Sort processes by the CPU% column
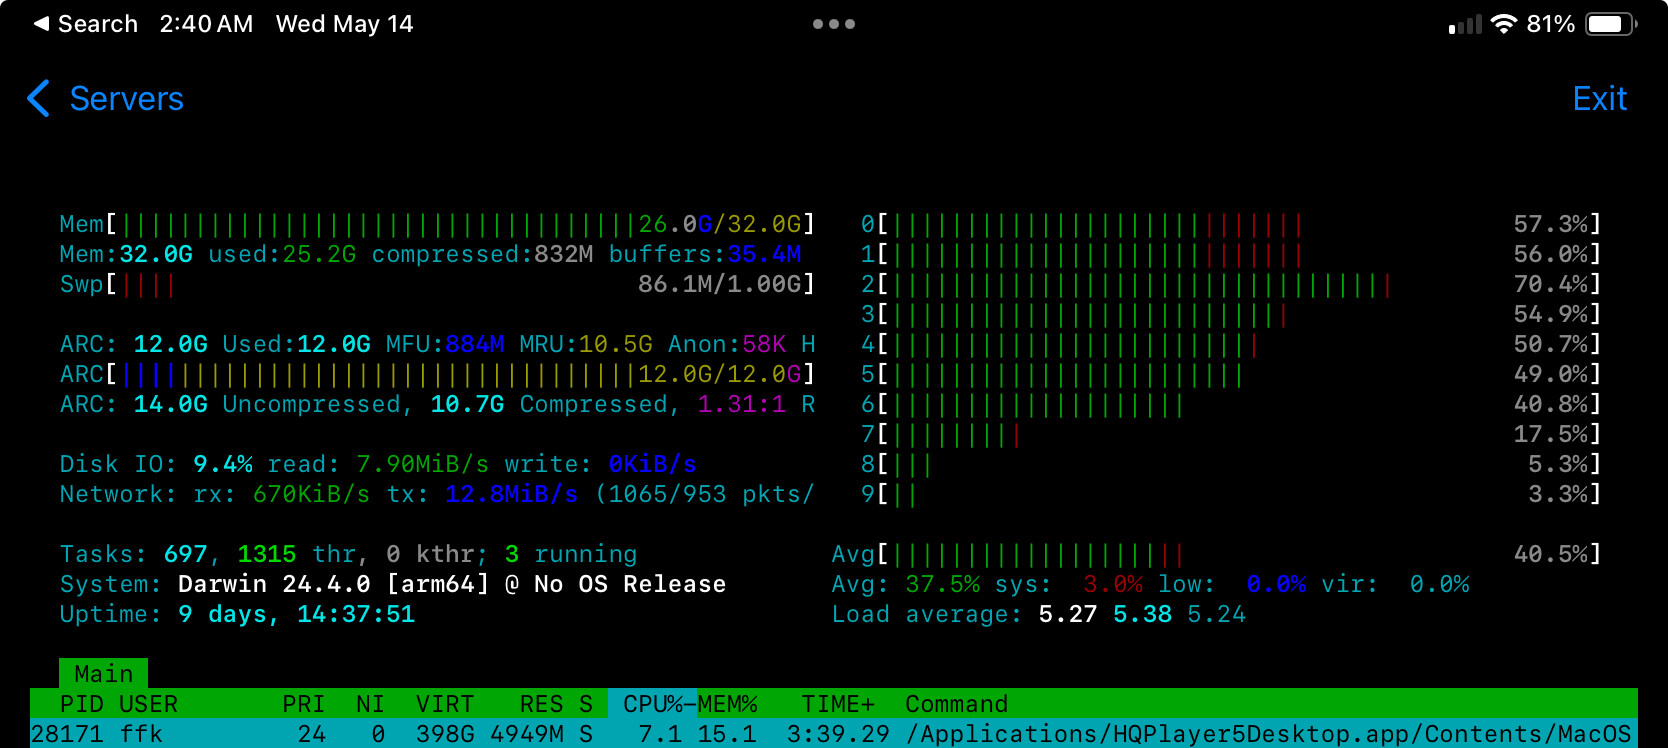The width and height of the screenshot is (1668, 748). (652, 704)
